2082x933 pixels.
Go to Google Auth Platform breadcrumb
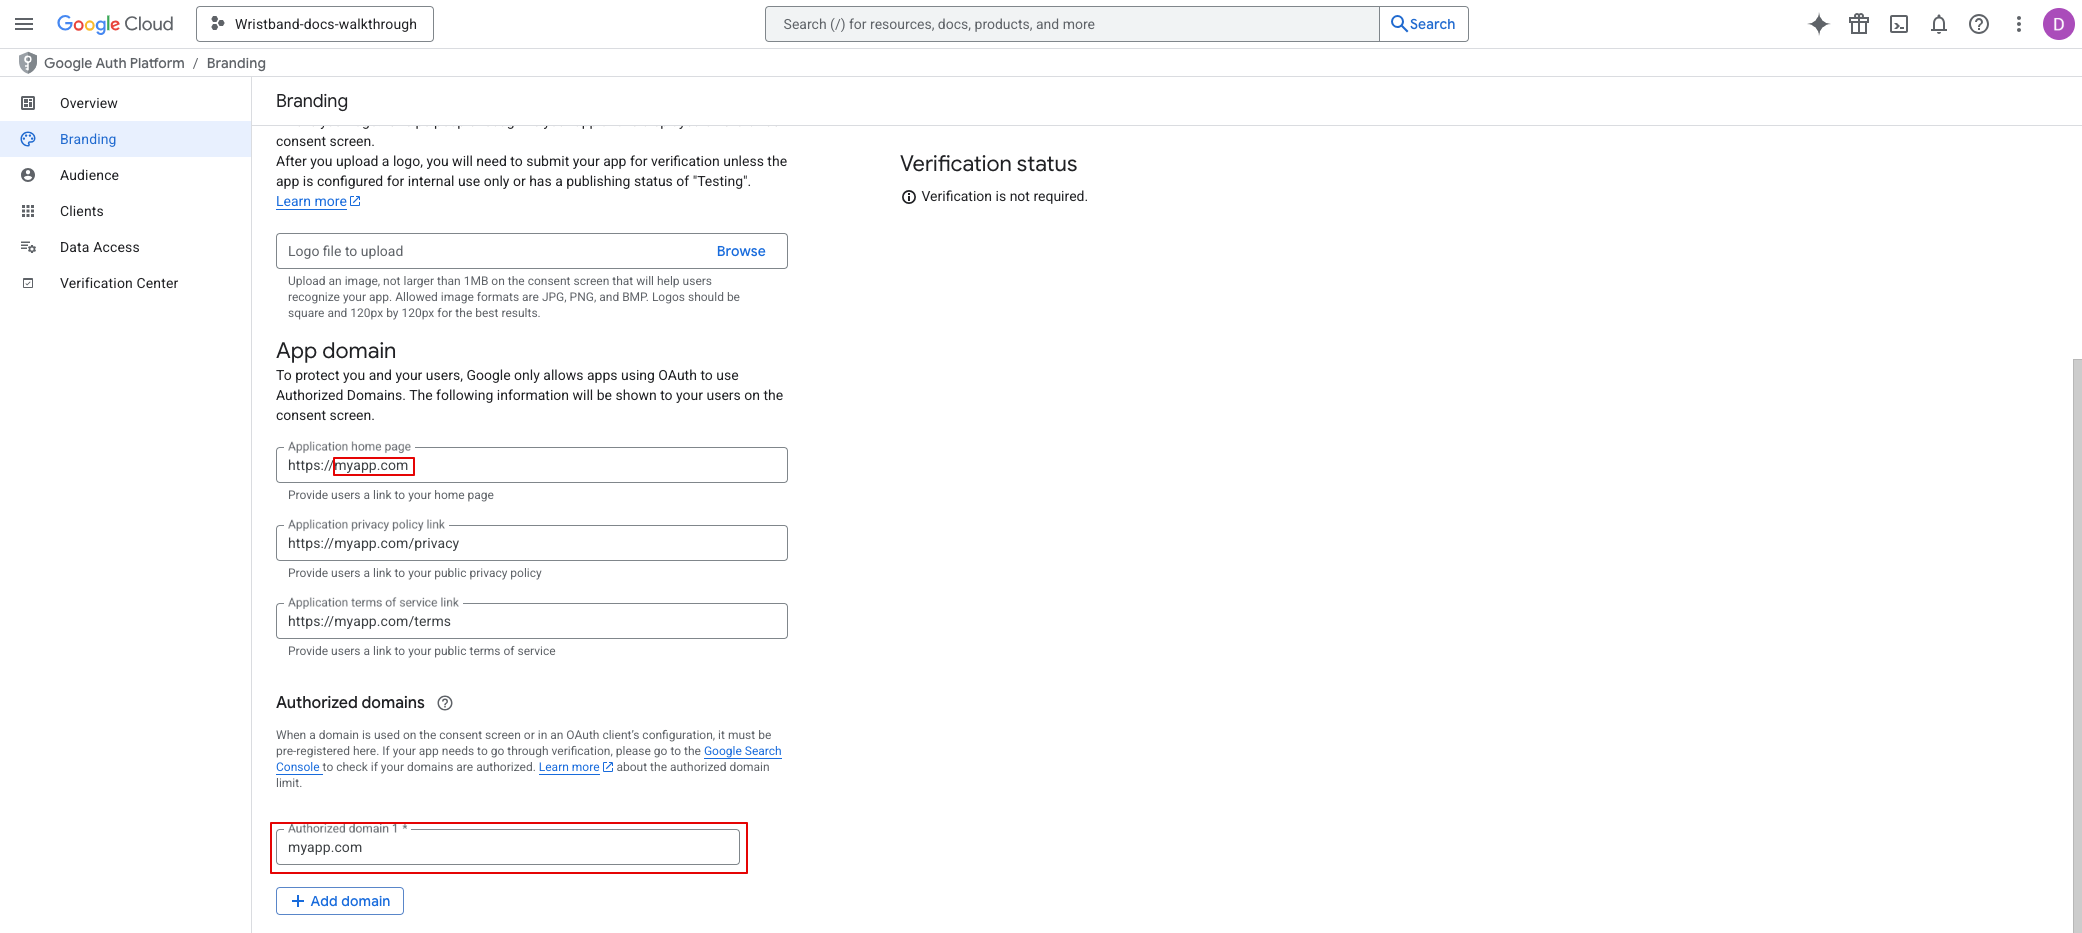click(x=114, y=63)
